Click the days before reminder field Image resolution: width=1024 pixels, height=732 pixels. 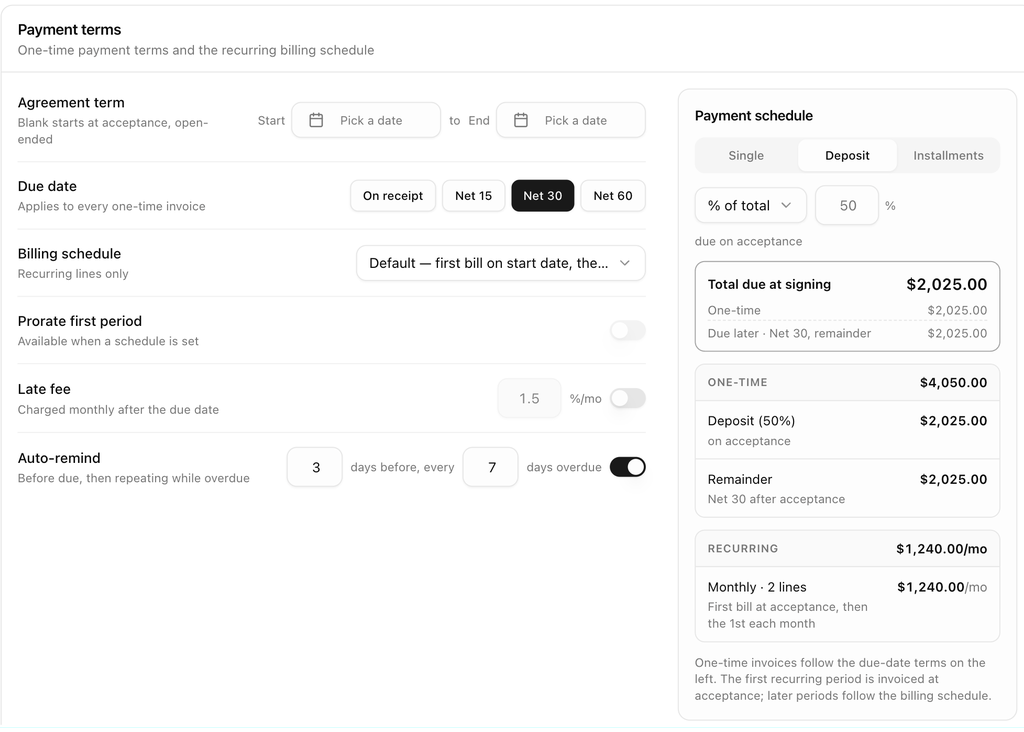tap(315, 467)
